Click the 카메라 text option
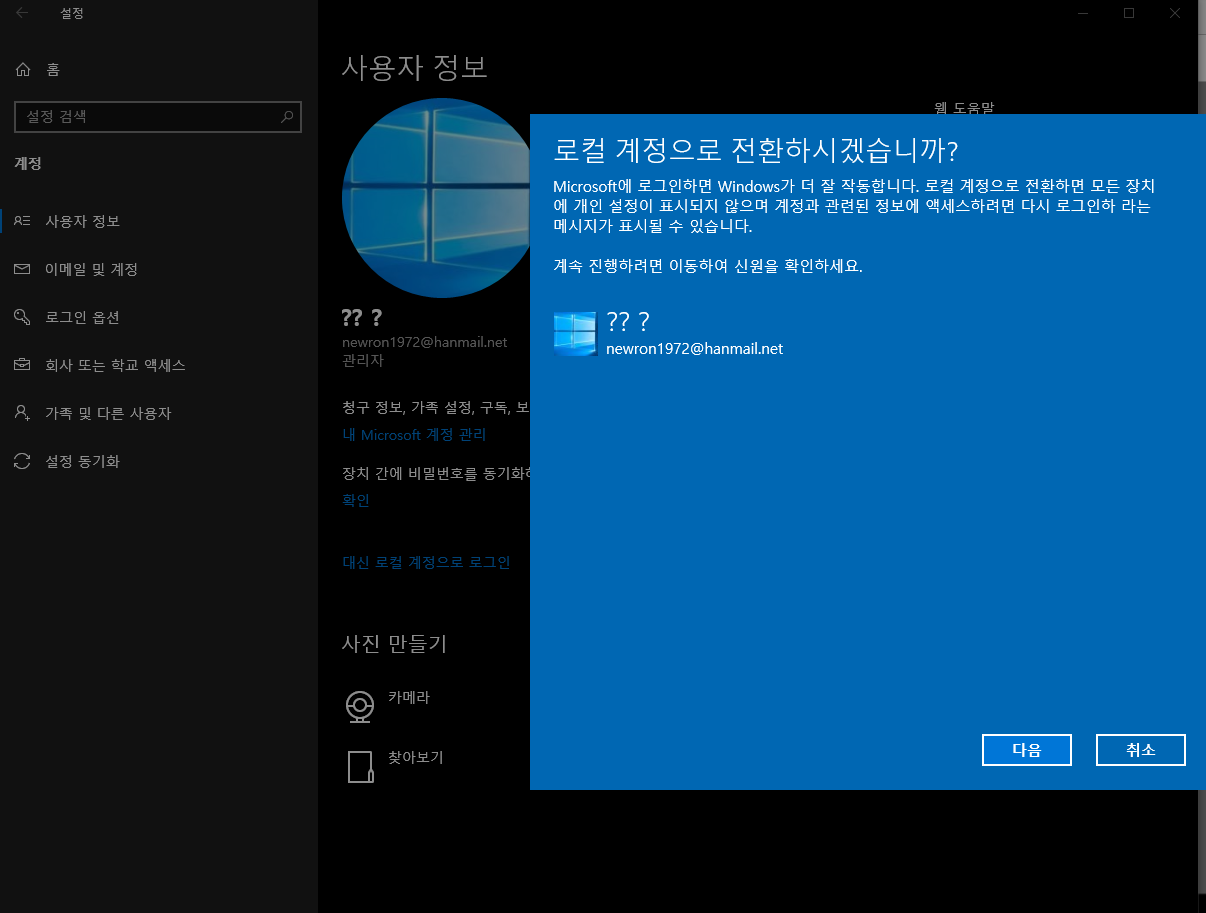 point(409,697)
